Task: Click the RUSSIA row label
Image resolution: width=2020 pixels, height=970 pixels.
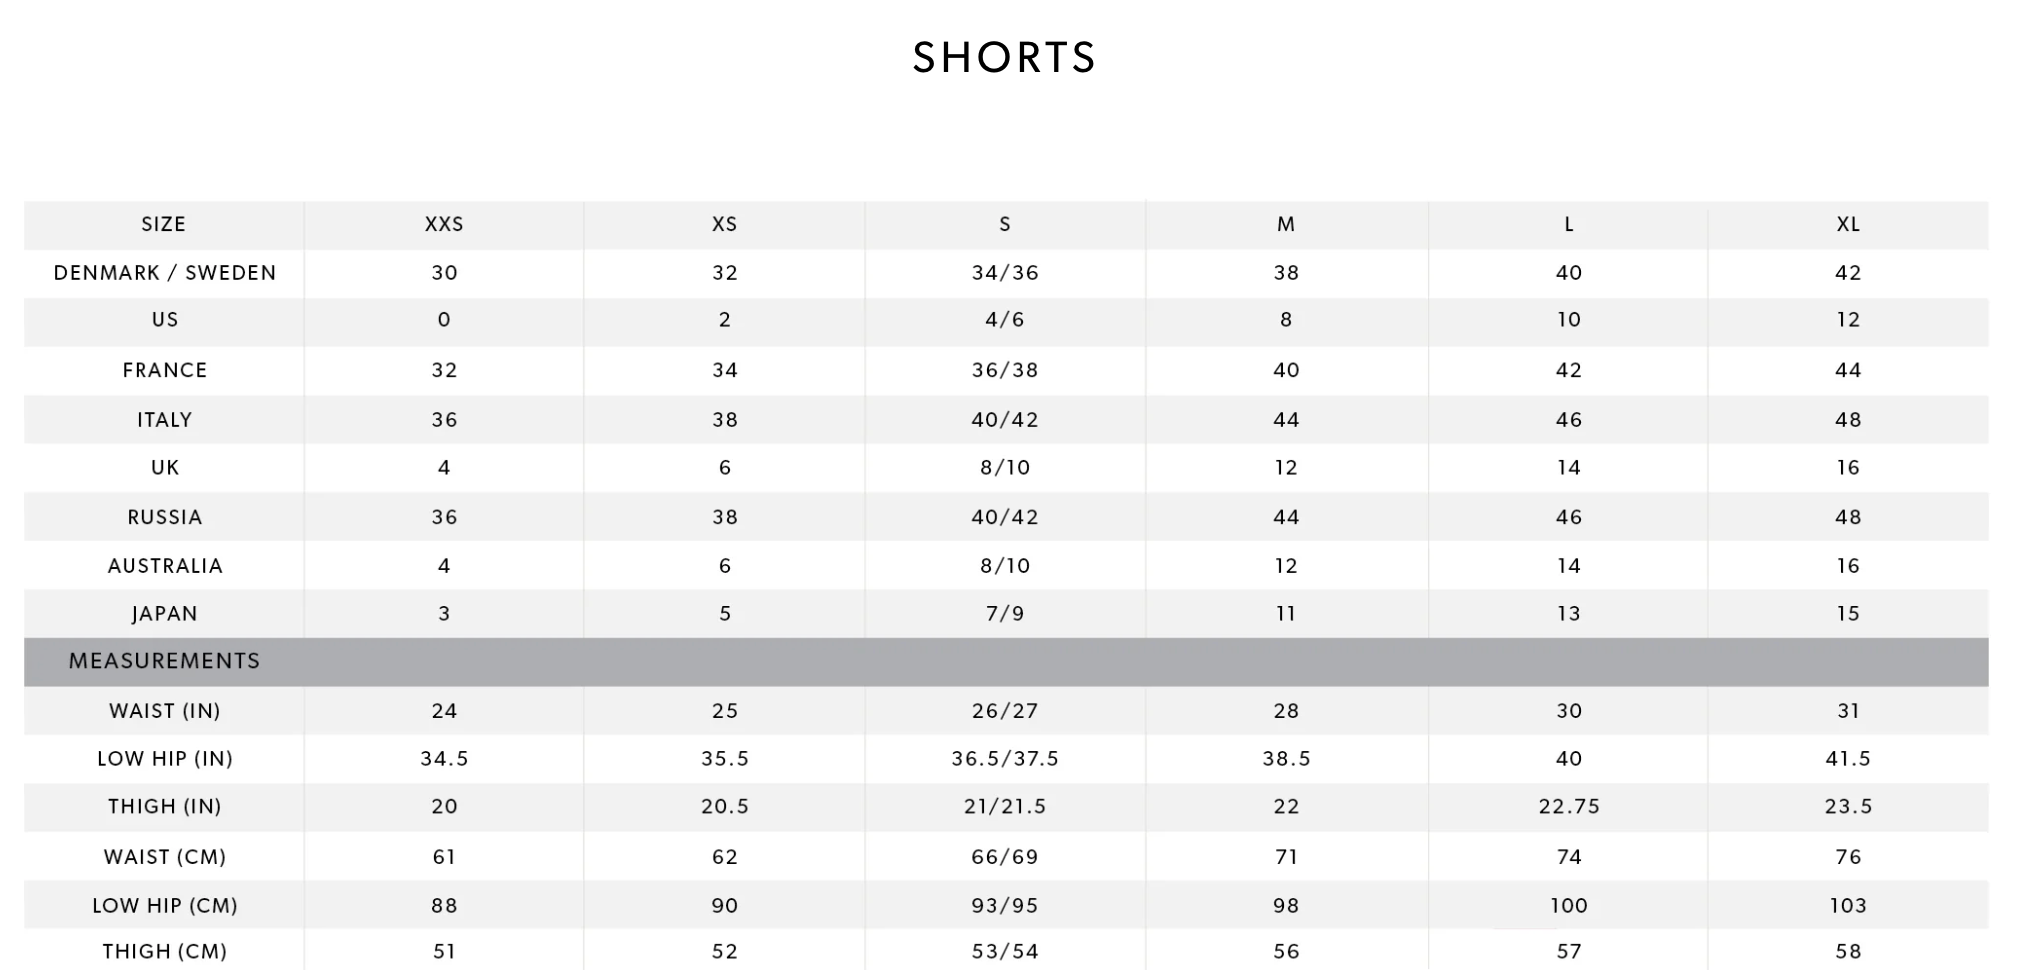Action: tap(165, 517)
